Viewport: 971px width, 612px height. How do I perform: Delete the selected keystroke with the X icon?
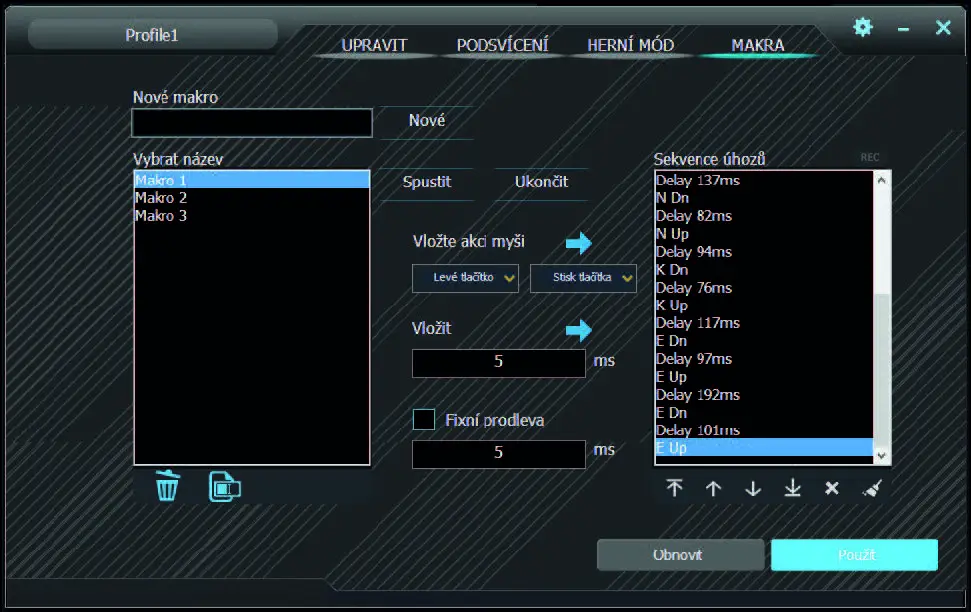click(x=832, y=489)
